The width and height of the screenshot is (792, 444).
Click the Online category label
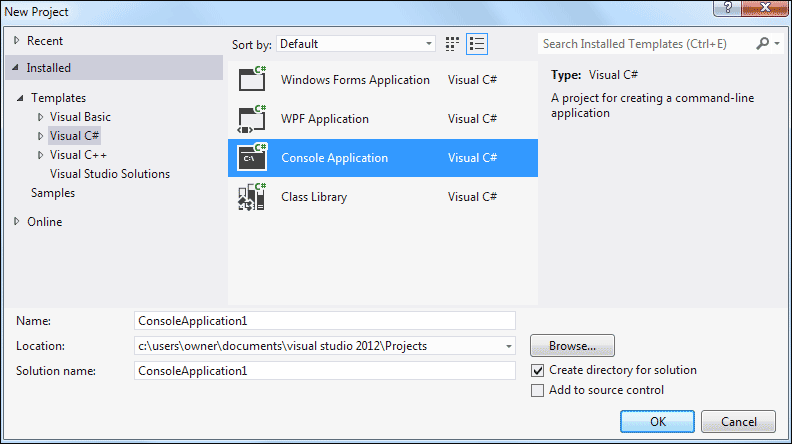point(44,222)
